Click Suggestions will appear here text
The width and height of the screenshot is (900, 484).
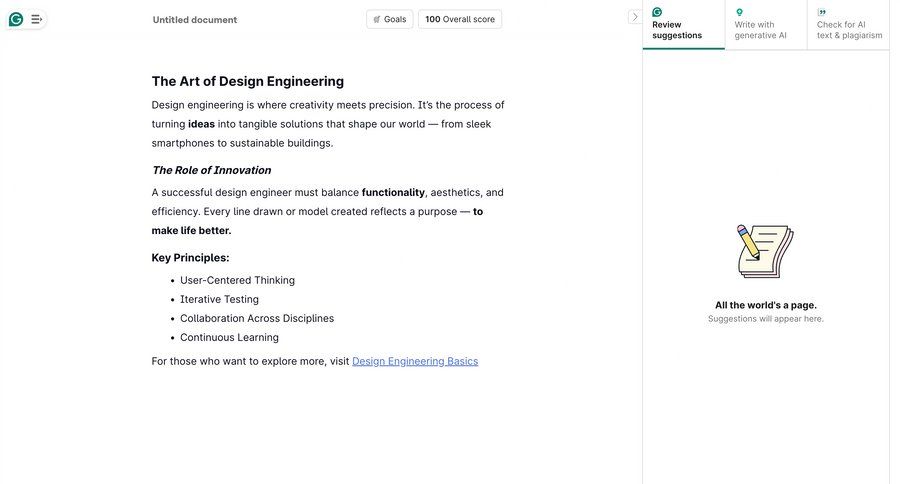pos(766,319)
